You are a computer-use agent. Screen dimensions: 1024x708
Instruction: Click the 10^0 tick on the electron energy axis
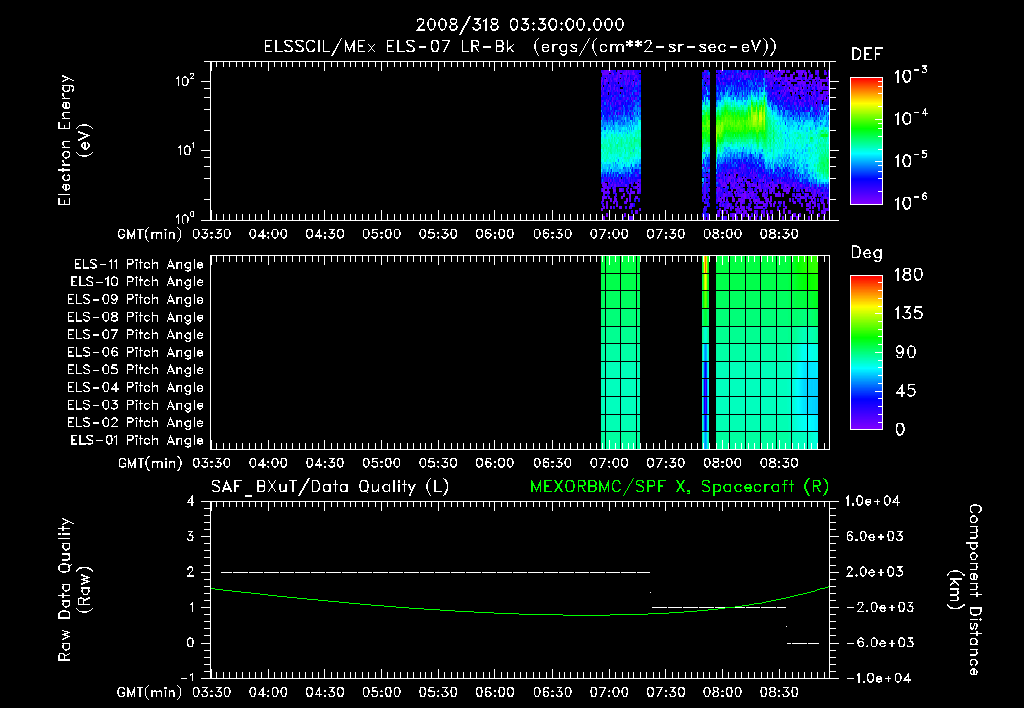point(185,217)
